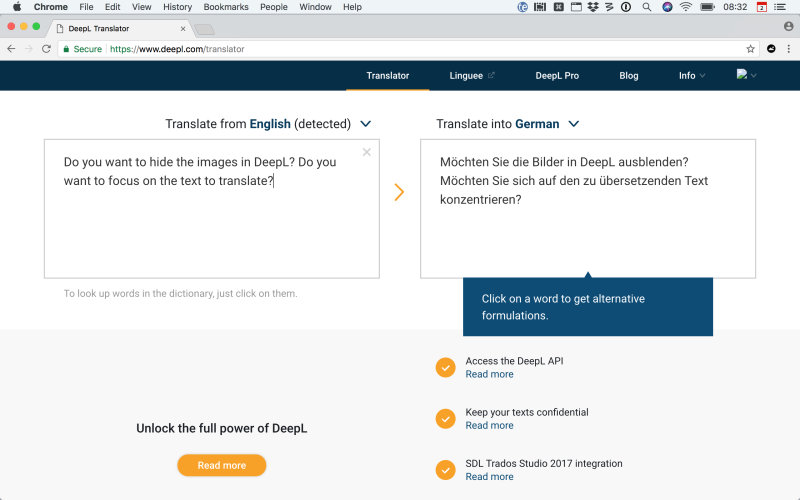Screen dimensions: 800x500
Task: Bookmark this page with the star icon
Action: 750,49
